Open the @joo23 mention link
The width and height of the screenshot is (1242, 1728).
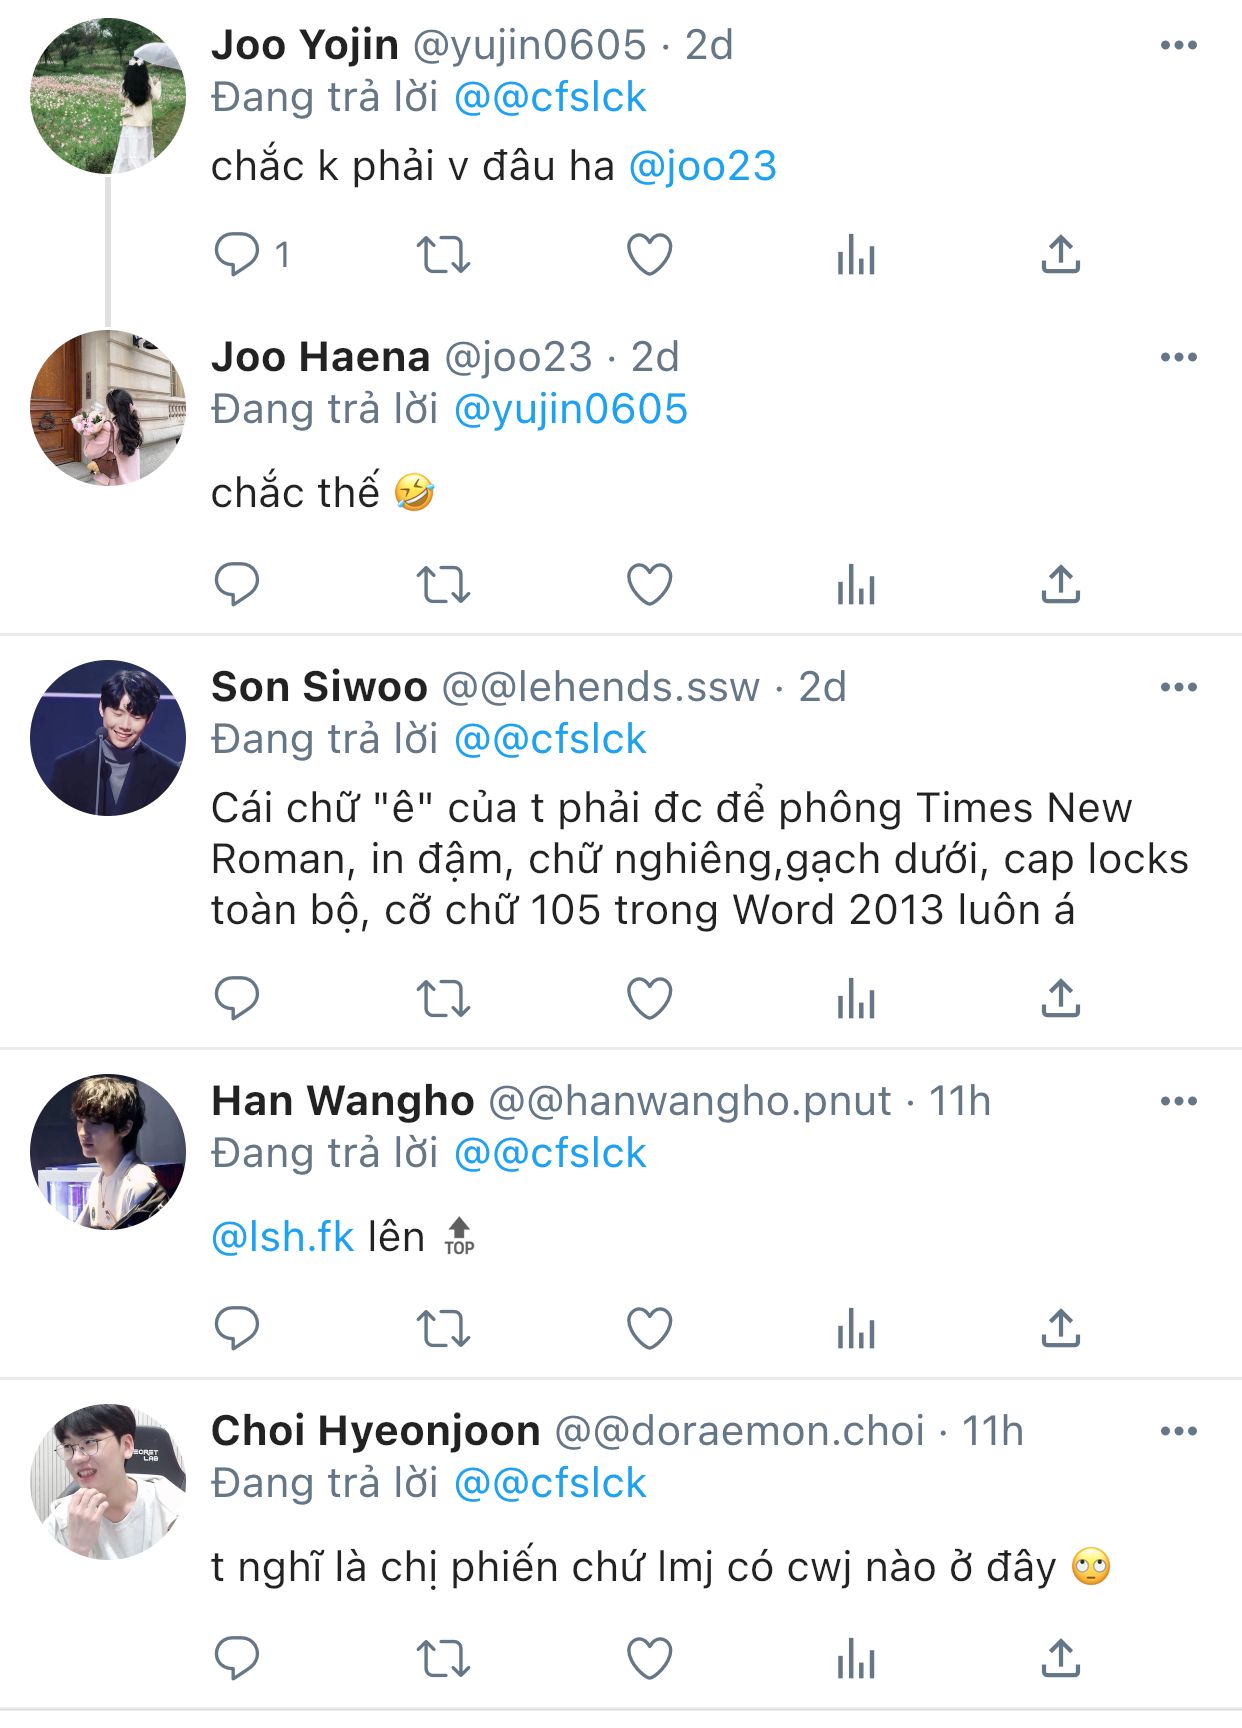coord(702,166)
